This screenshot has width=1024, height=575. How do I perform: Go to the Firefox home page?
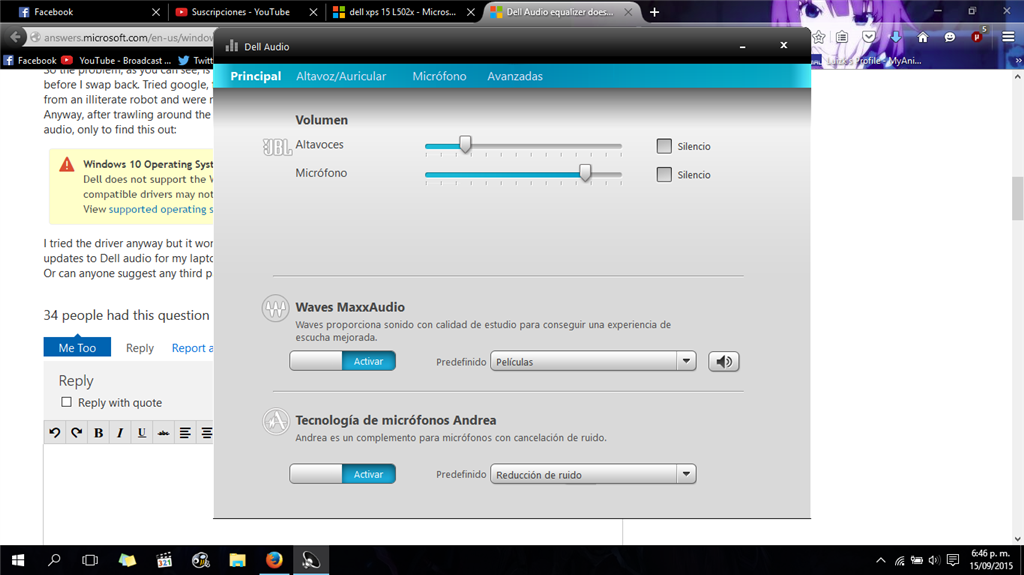click(x=923, y=37)
